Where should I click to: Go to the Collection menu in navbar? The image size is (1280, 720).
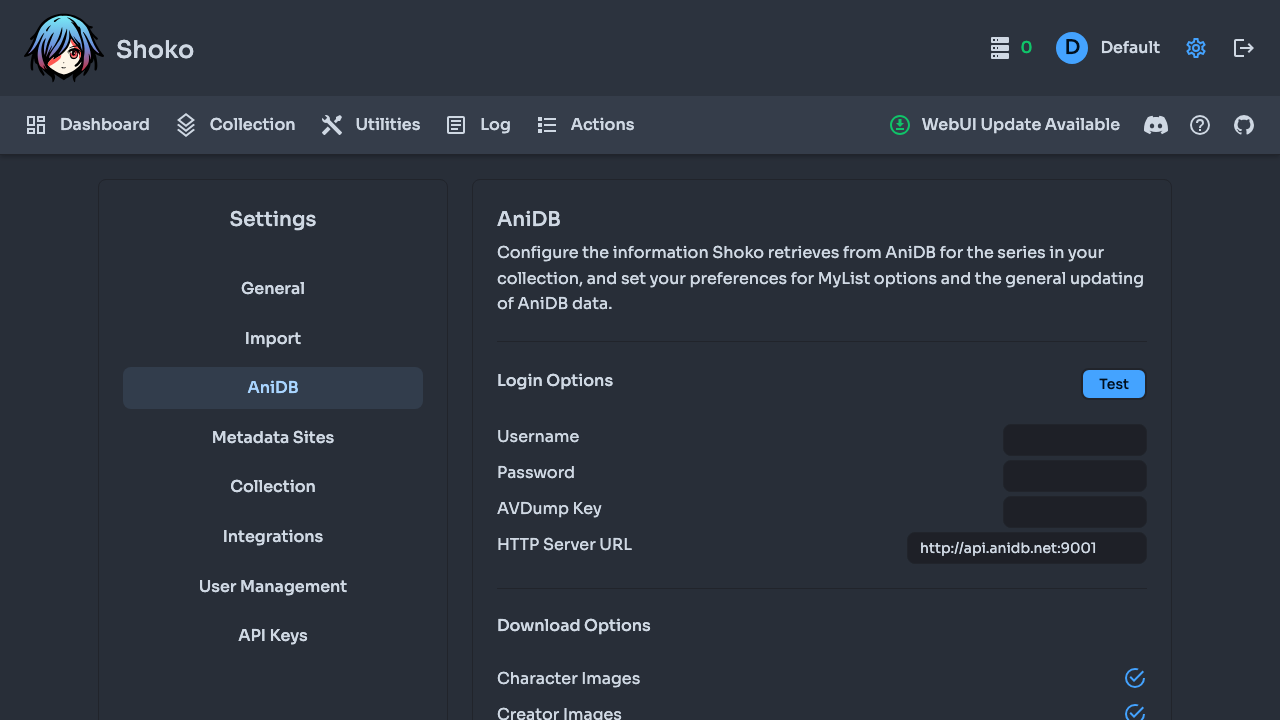[235, 125]
